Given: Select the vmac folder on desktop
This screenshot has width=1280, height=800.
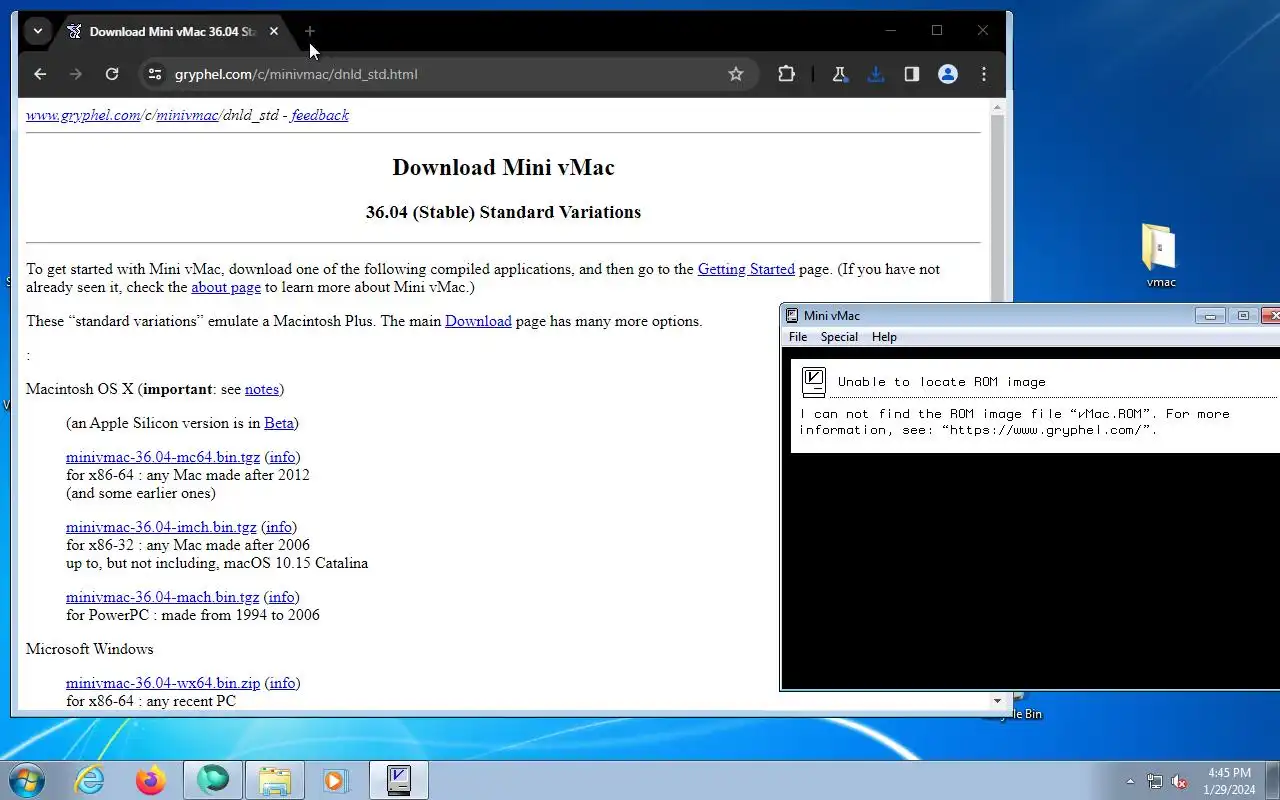Looking at the screenshot, I should click(x=1160, y=256).
